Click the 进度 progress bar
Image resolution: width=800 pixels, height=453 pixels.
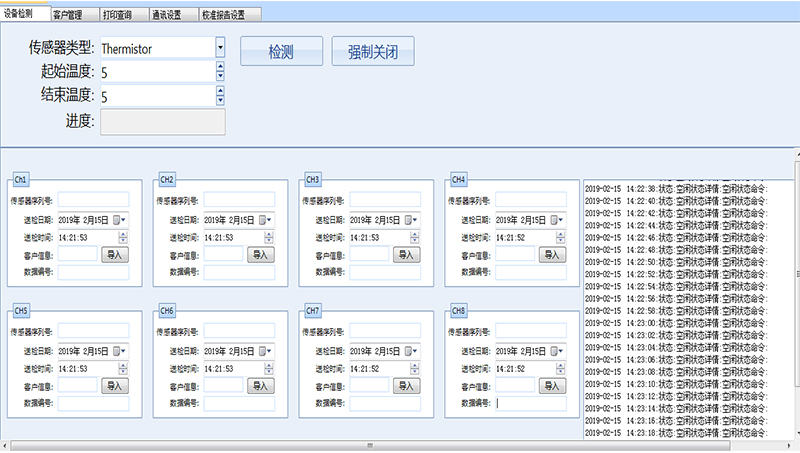coord(163,122)
